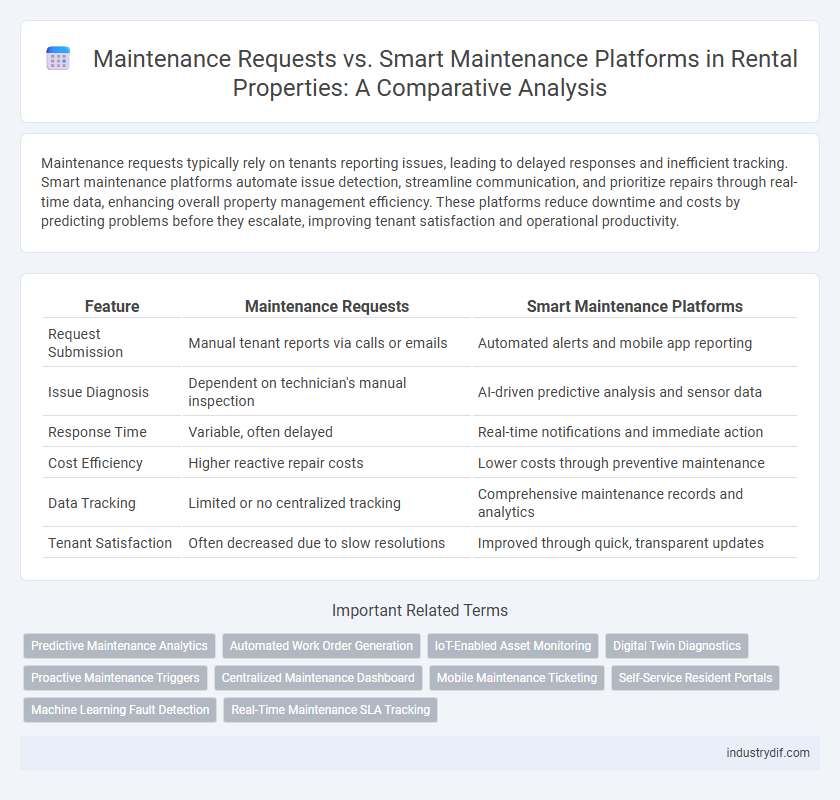Select the IoT-Enabled Asset Monitoring tag
The height and width of the screenshot is (800, 840).
pos(513,646)
